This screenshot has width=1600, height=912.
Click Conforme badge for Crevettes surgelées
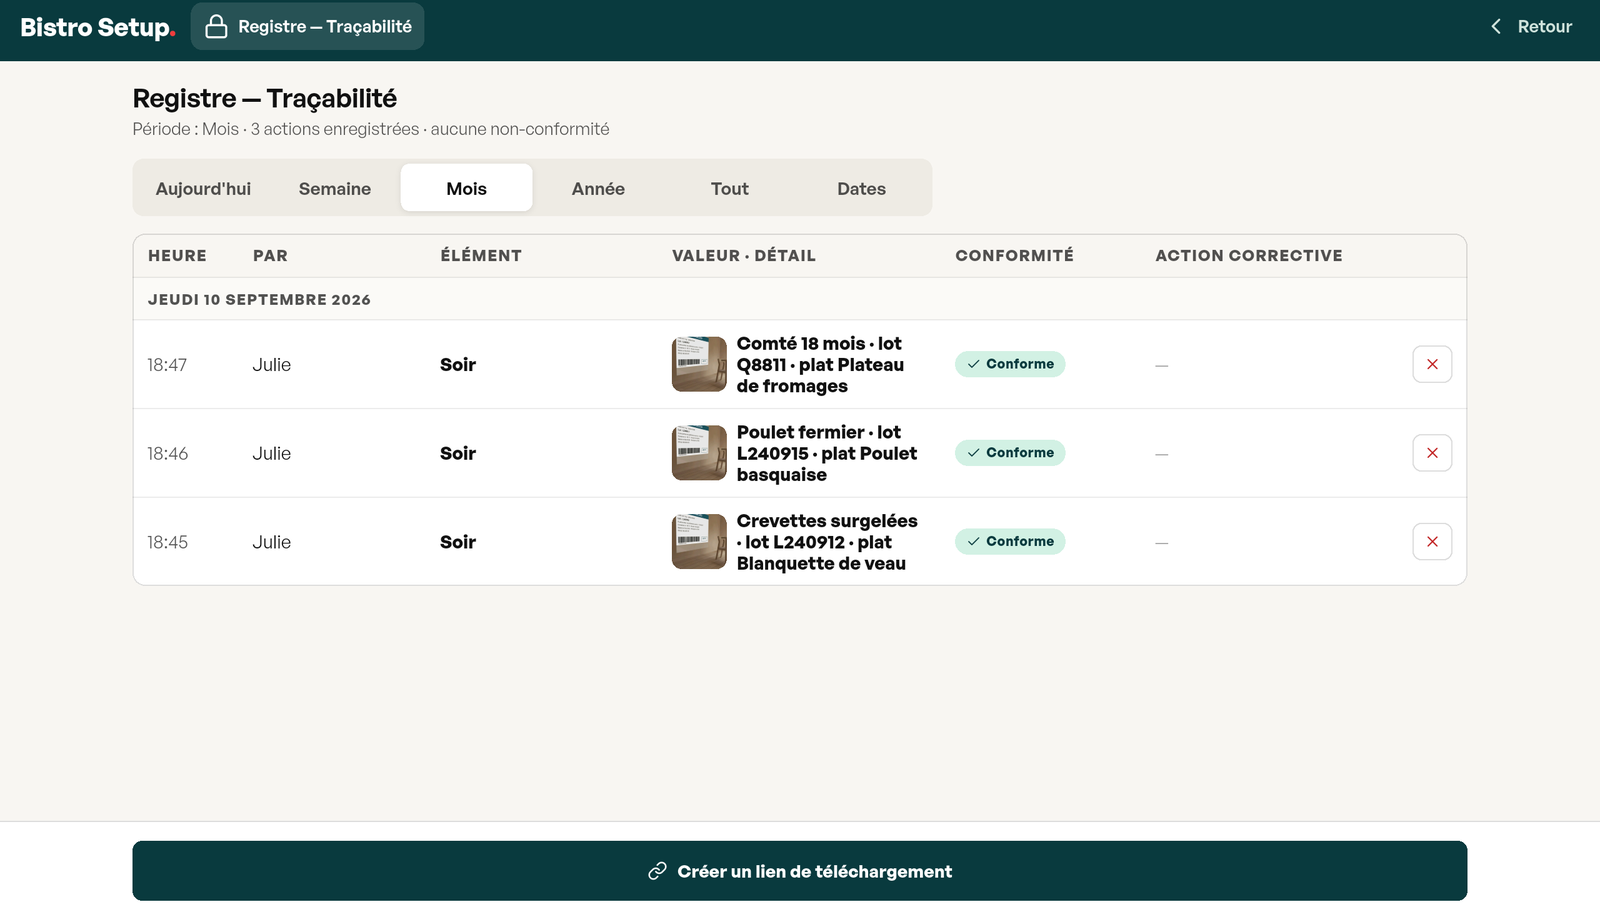pos(1010,541)
